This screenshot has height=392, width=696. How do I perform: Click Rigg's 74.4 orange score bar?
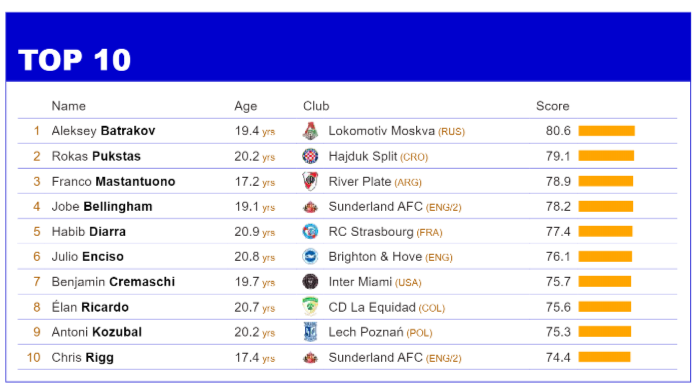click(x=605, y=357)
